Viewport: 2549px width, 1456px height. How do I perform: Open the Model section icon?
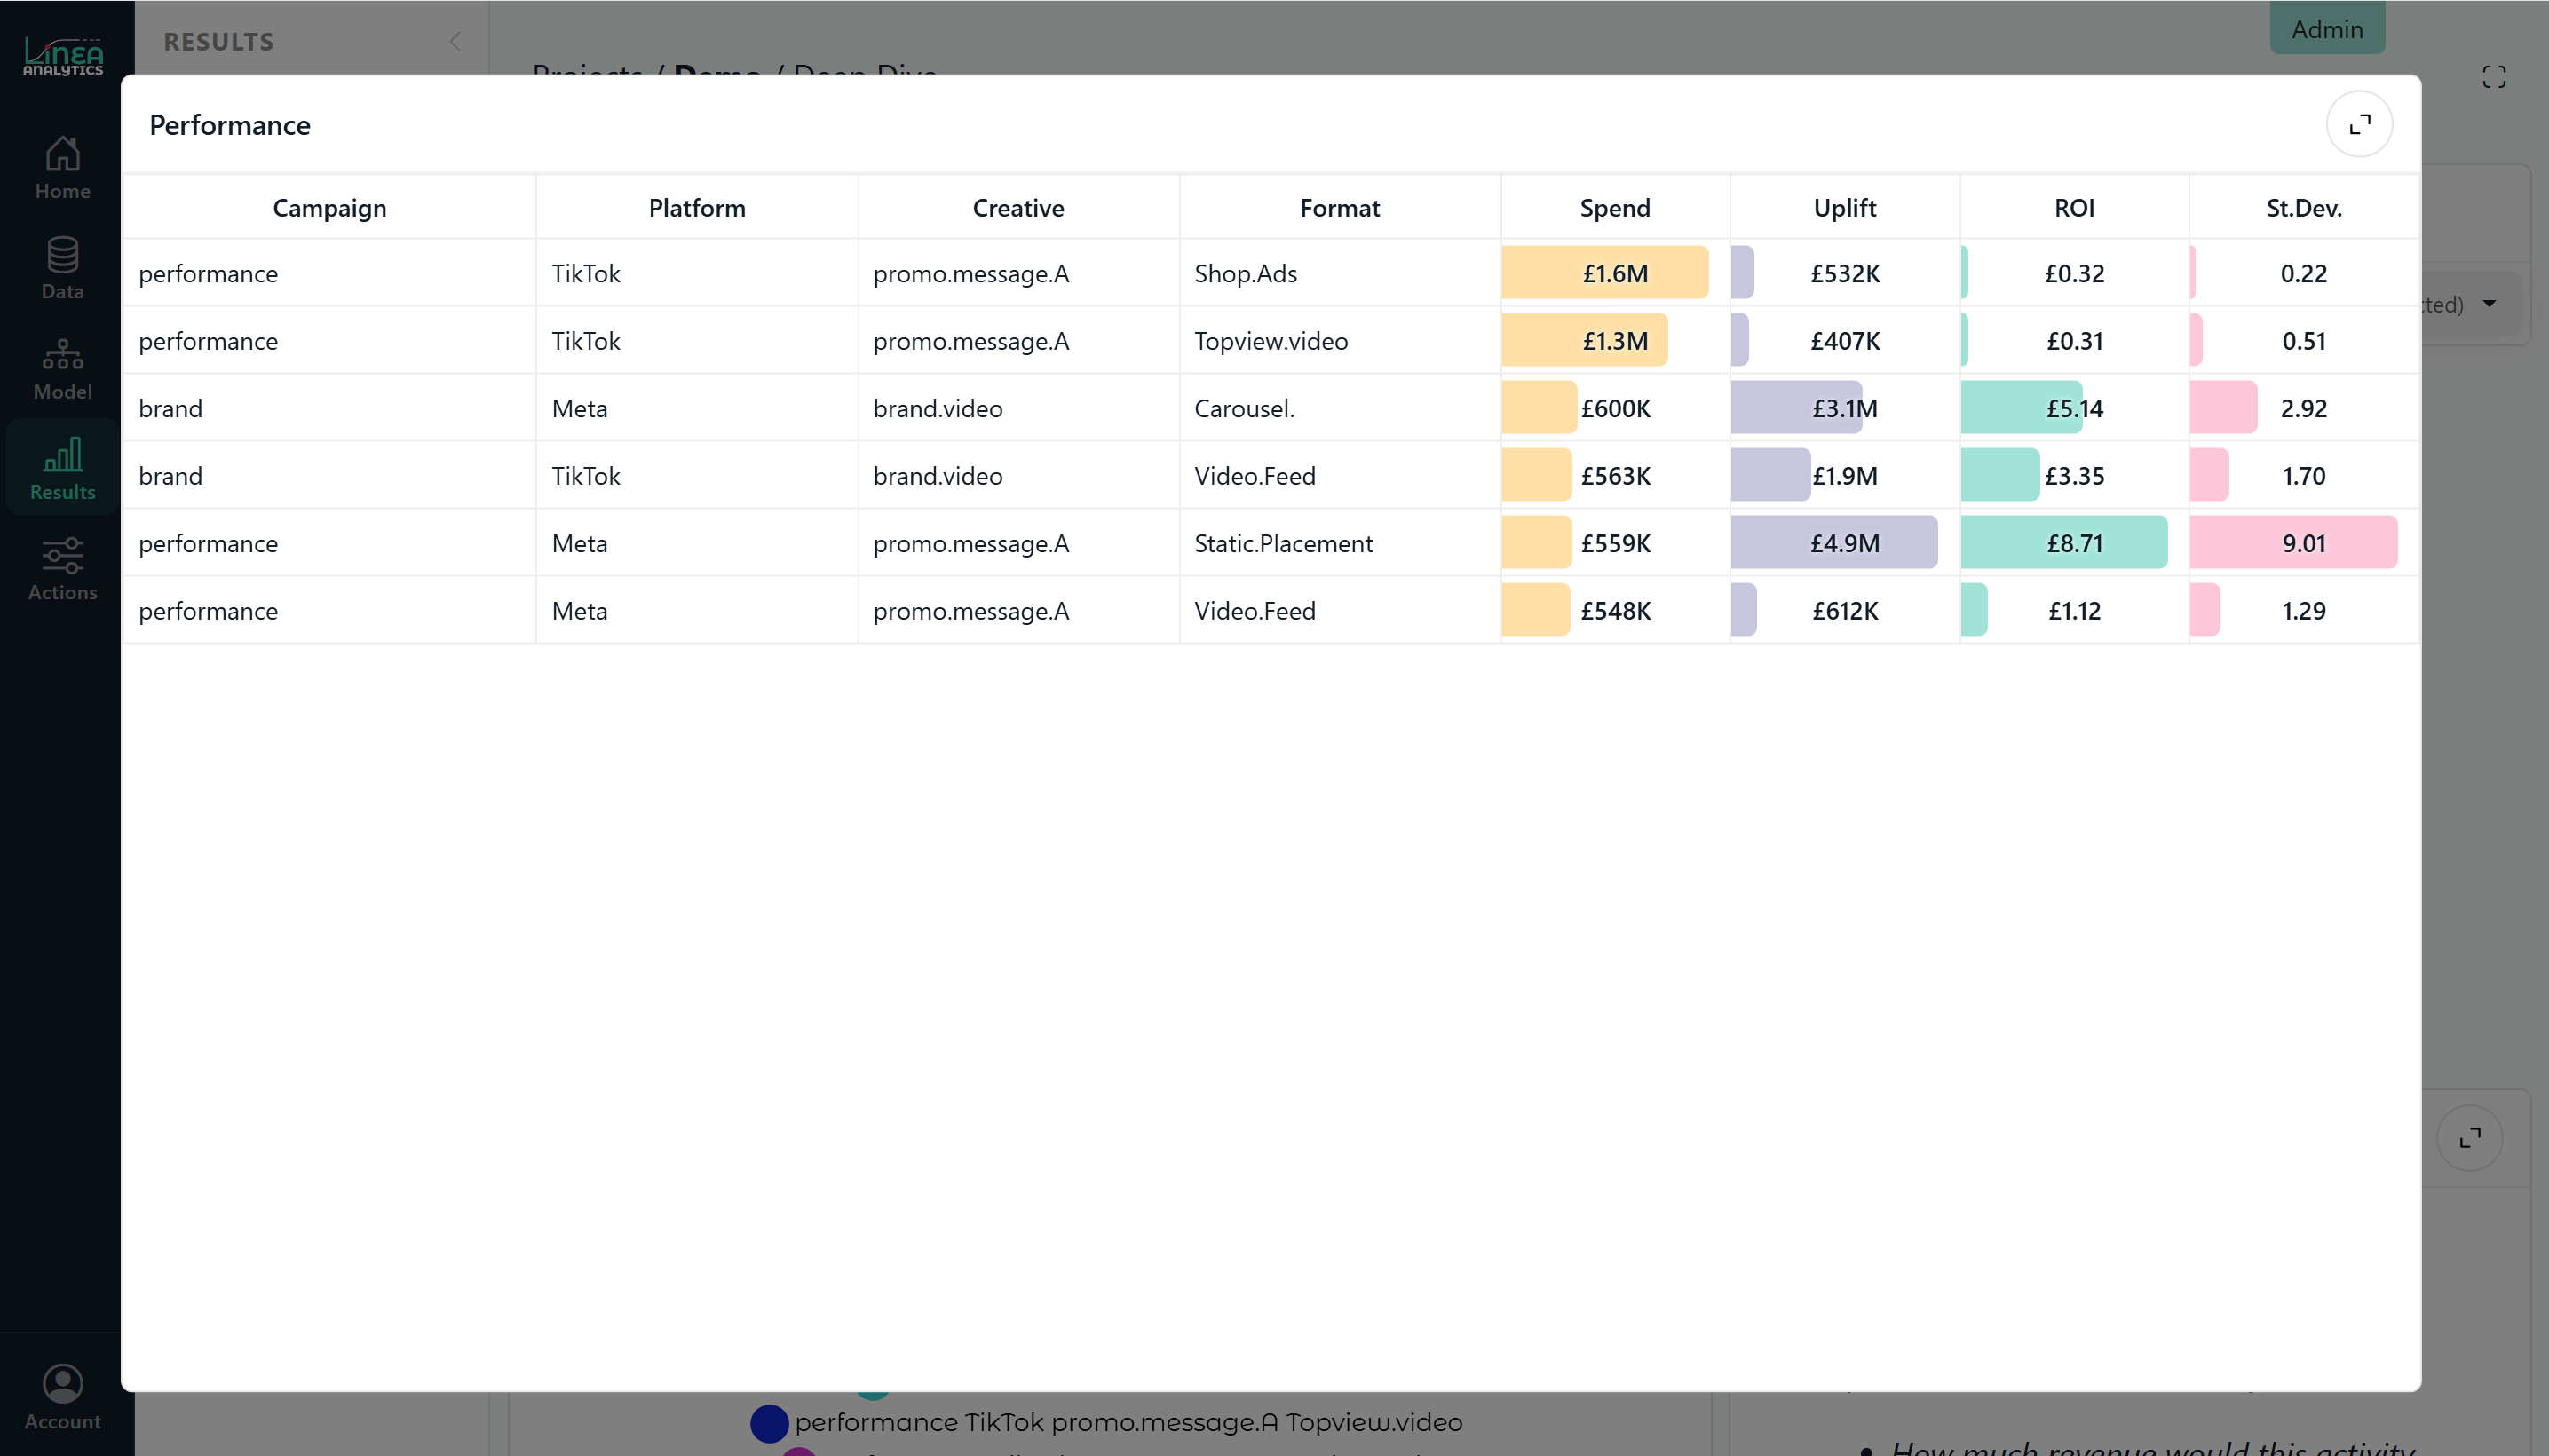(62, 366)
